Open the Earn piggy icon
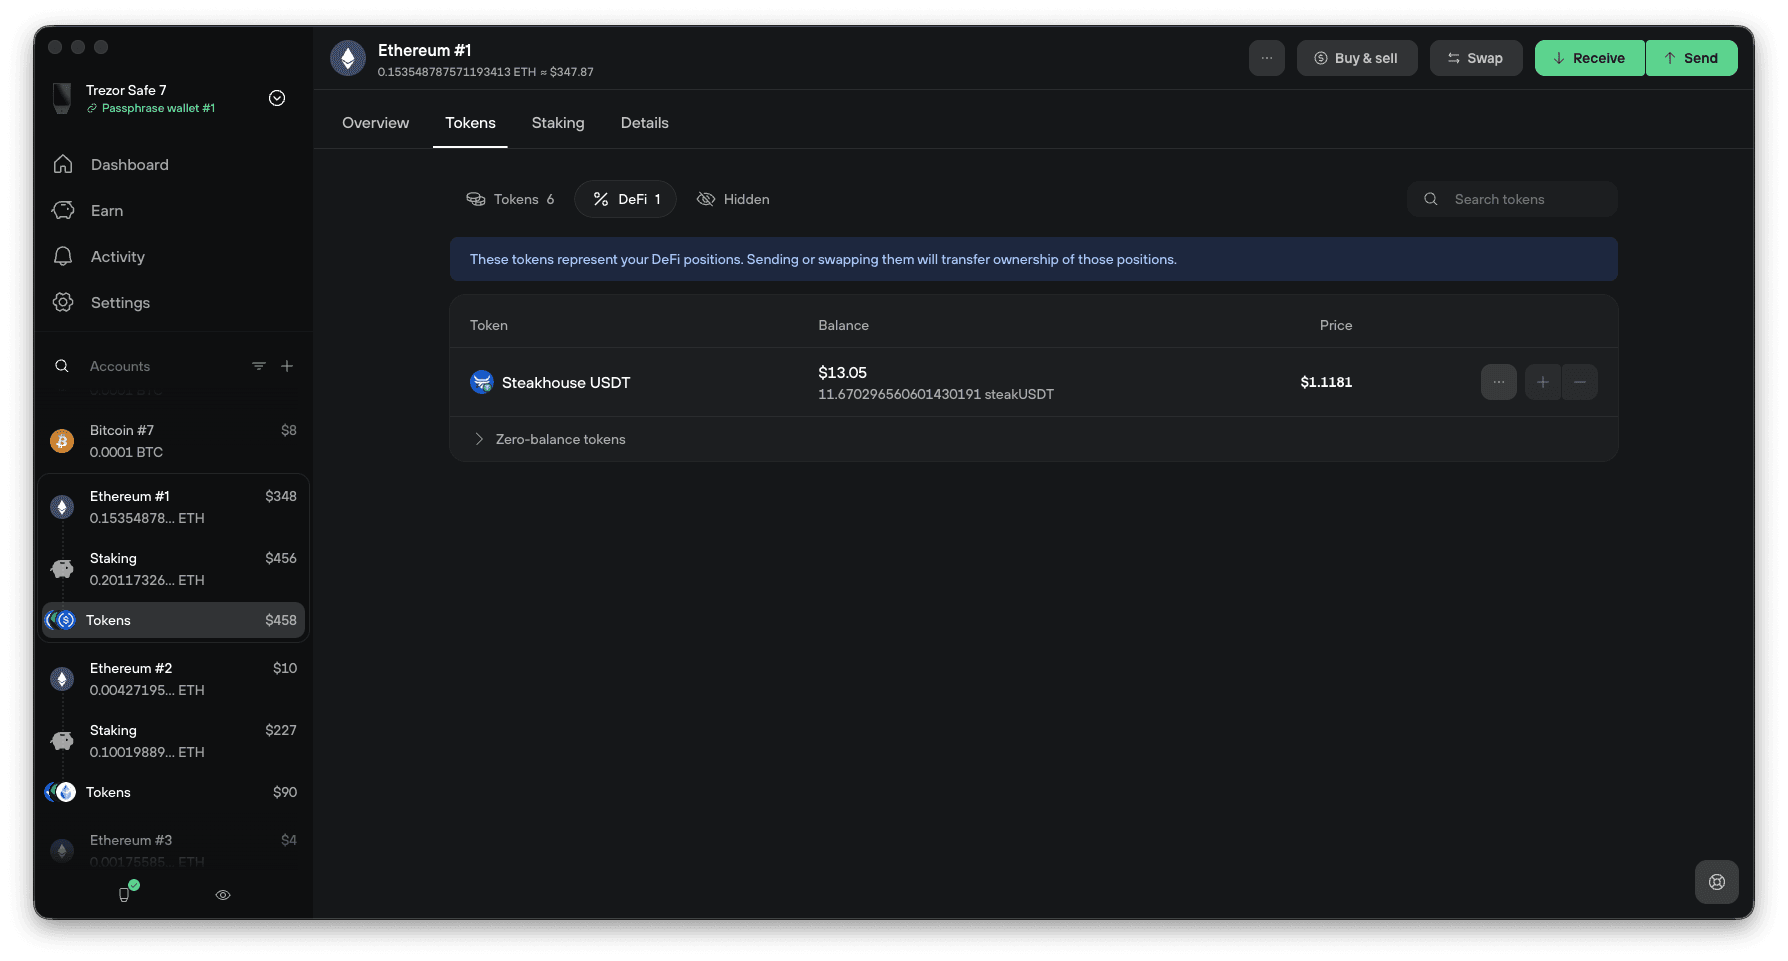 [63, 210]
